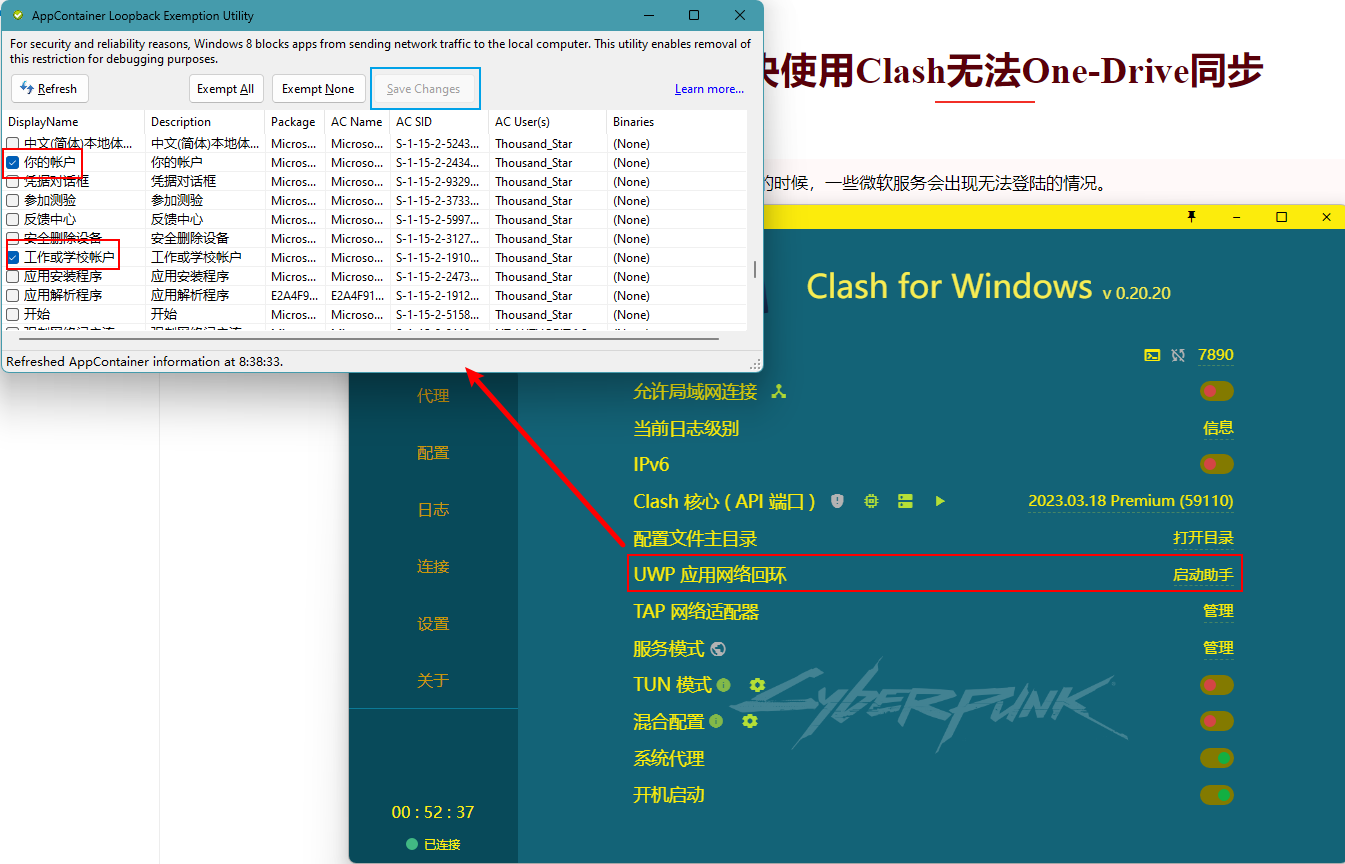The height and width of the screenshot is (864, 1345).
Task: Click 管理 for 服务模式
Action: pos(1218,648)
